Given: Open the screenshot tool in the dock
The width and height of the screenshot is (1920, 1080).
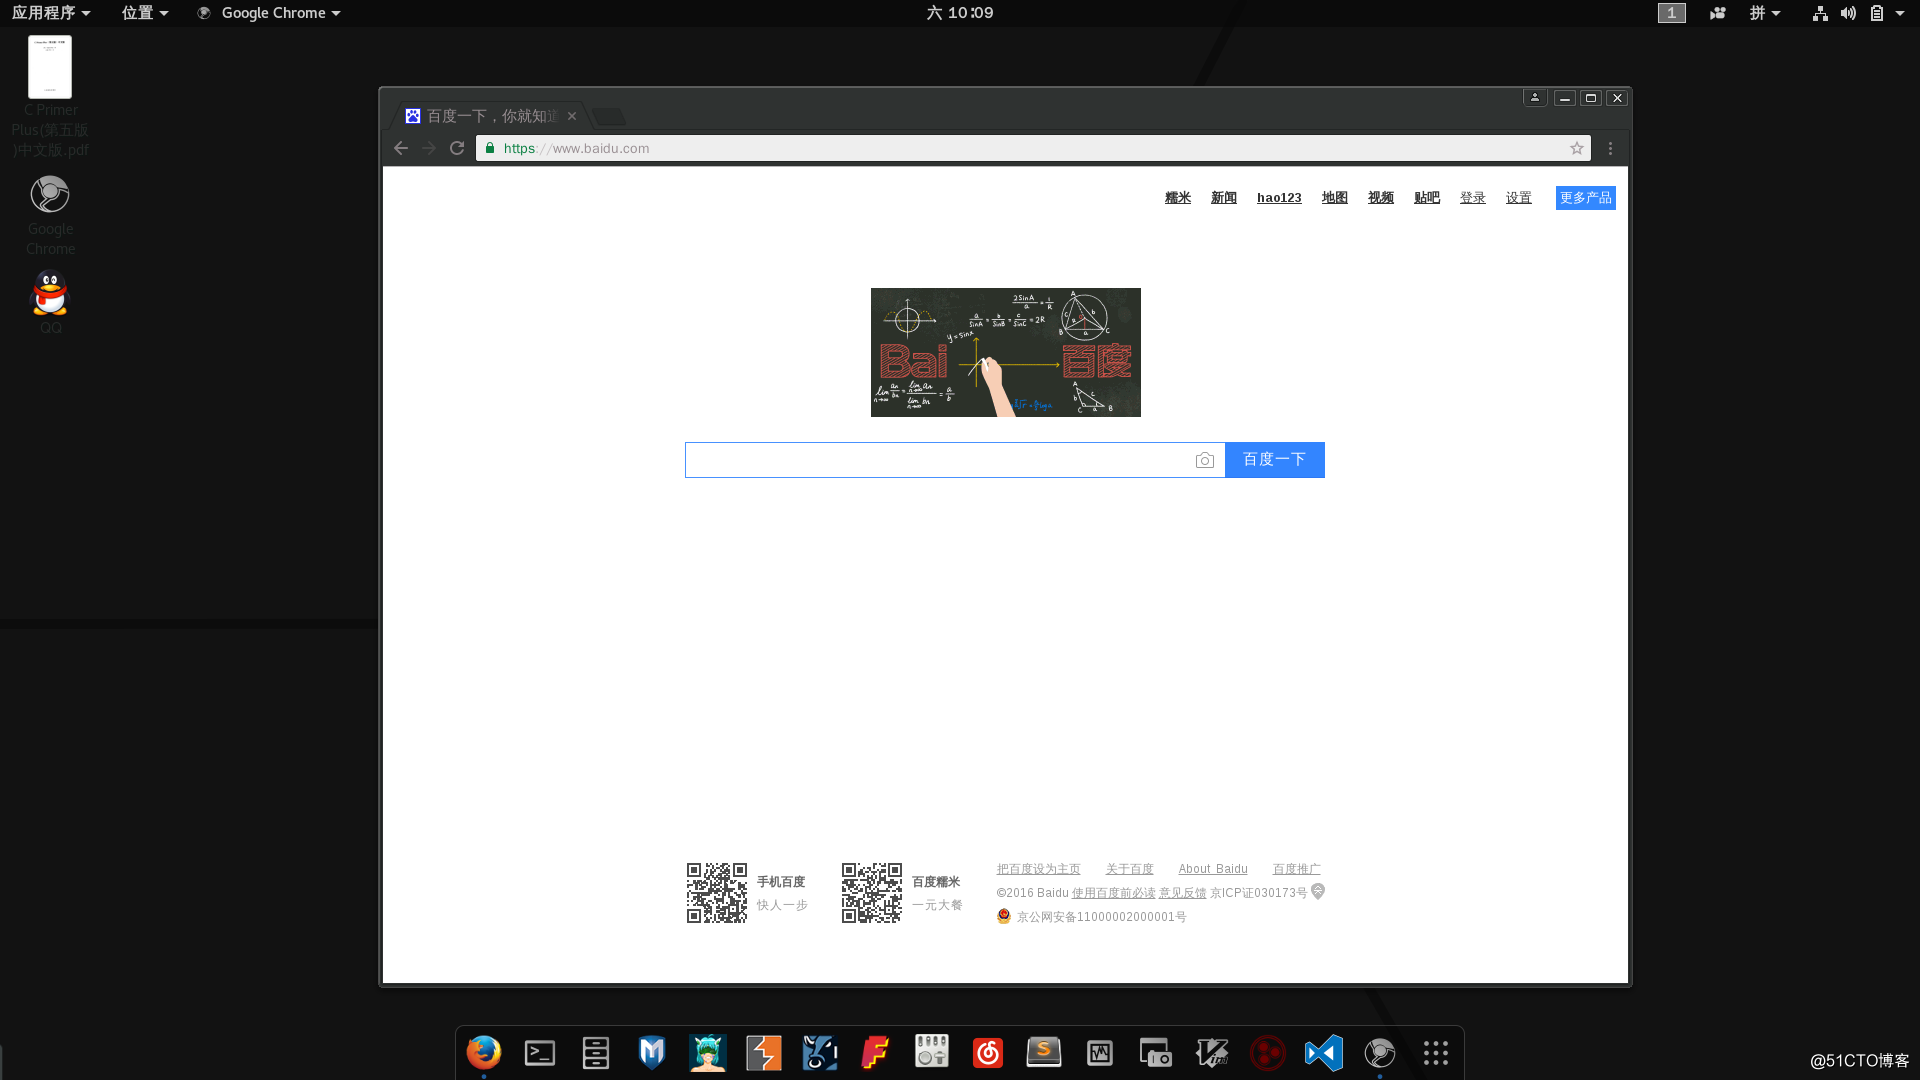Looking at the screenshot, I should click(x=1156, y=1052).
